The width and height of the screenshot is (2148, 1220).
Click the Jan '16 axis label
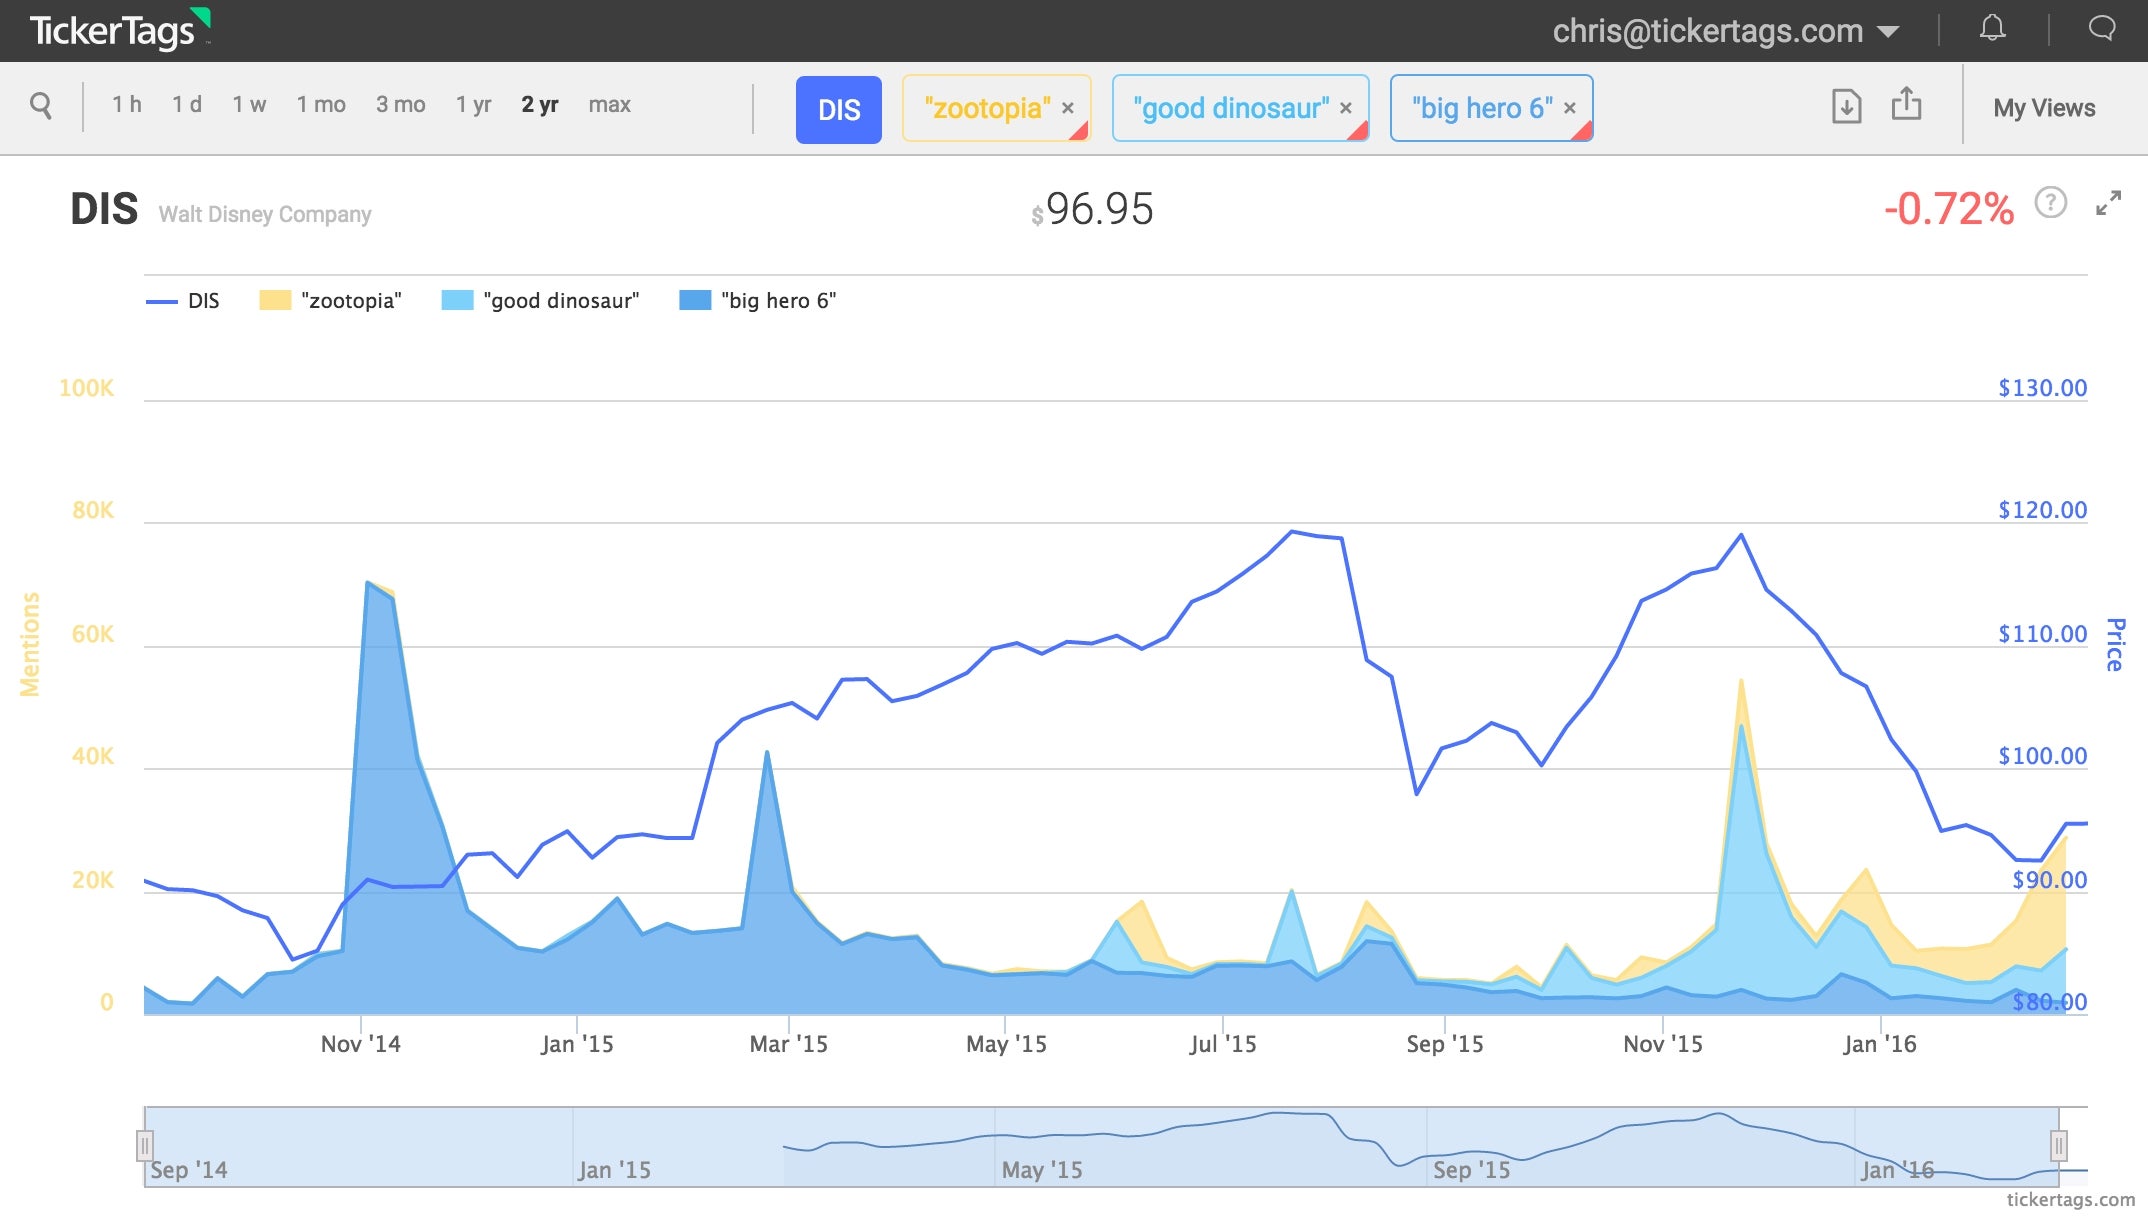tap(1879, 1044)
